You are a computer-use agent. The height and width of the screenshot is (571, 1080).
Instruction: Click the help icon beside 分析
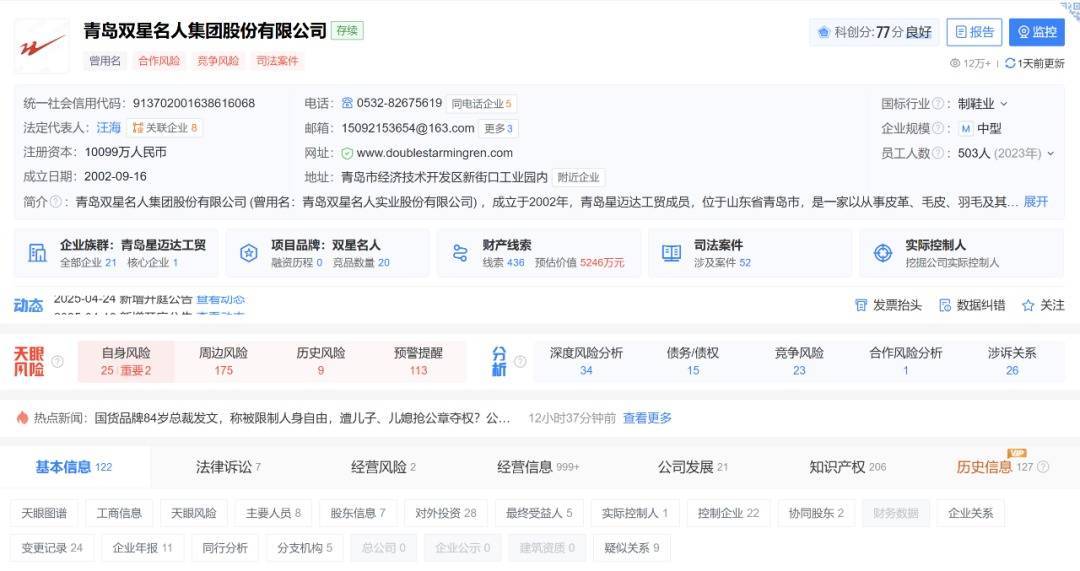coord(521,361)
